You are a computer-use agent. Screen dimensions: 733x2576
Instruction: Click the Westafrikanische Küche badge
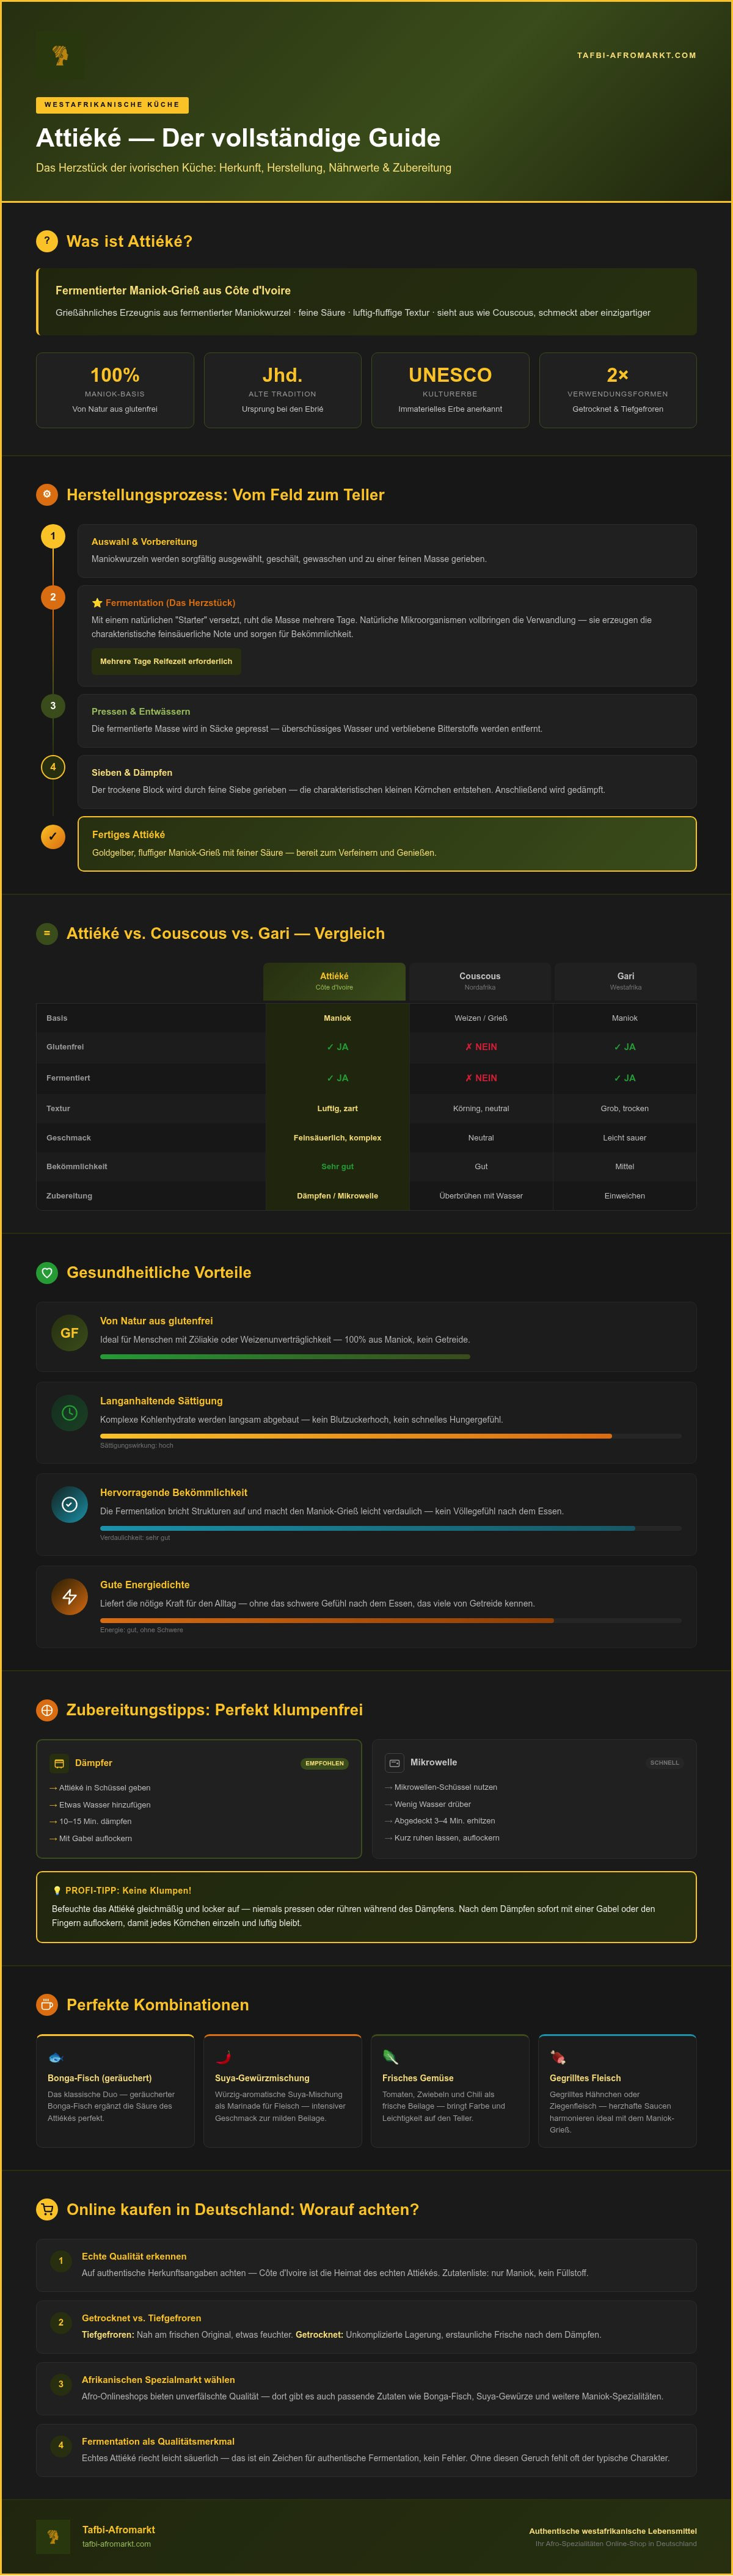point(112,105)
